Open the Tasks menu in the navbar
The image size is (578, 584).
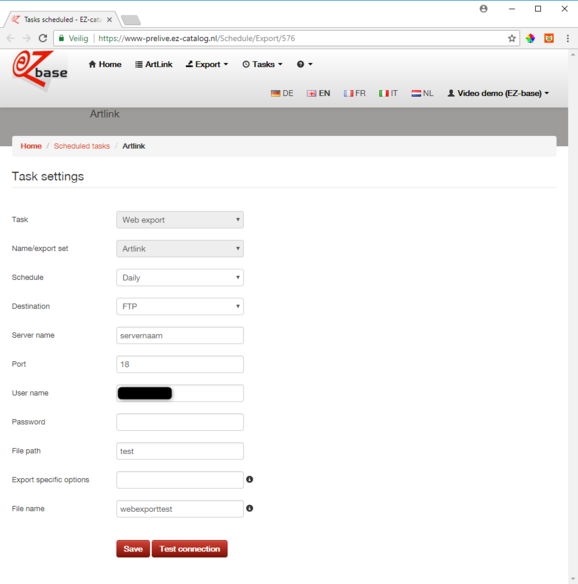tap(263, 64)
